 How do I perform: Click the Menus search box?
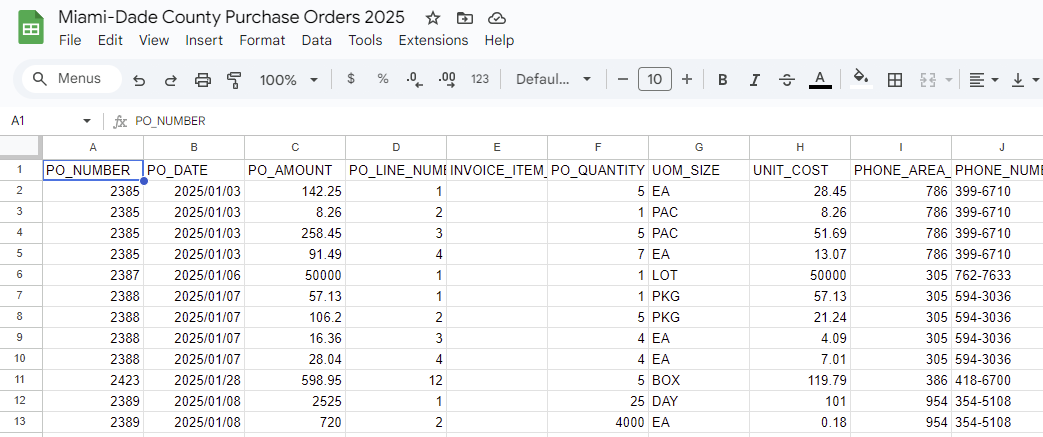coord(72,79)
